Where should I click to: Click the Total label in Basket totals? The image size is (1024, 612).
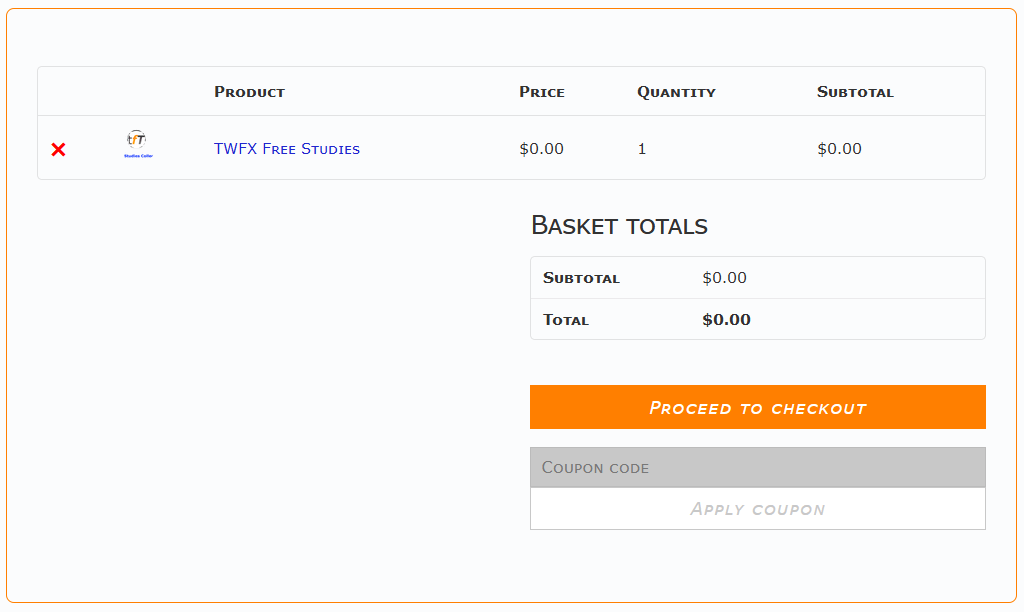pyautogui.click(x=566, y=320)
